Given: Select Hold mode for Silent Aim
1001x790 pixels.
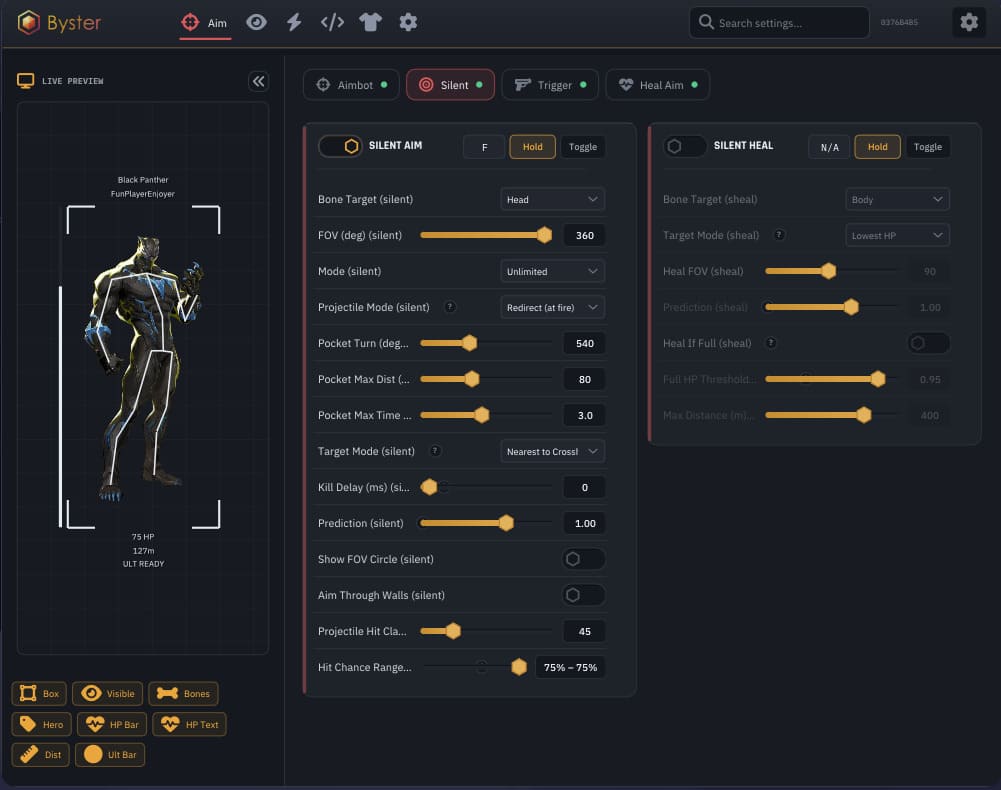Looking at the screenshot, I should 532,147.
